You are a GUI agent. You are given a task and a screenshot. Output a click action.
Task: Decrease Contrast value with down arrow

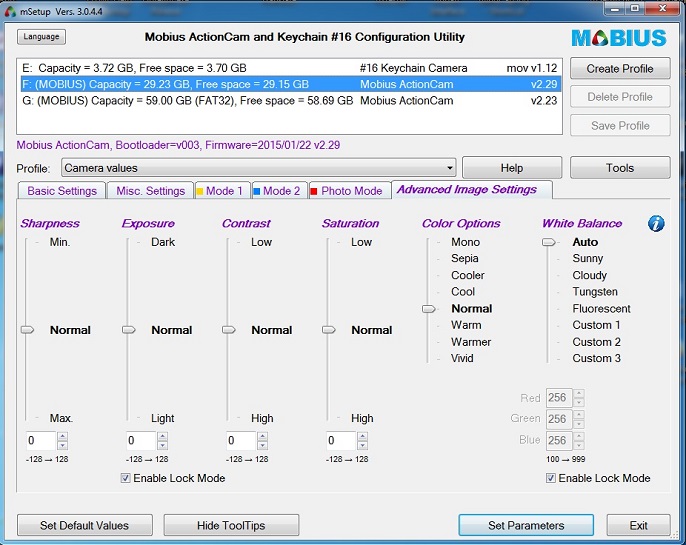pos(262,445)
